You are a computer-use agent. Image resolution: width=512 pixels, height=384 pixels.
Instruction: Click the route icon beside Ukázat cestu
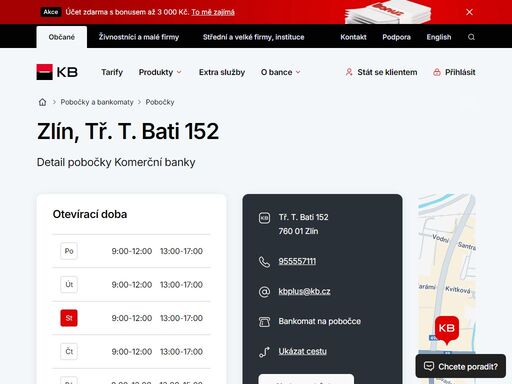point(264,352)
